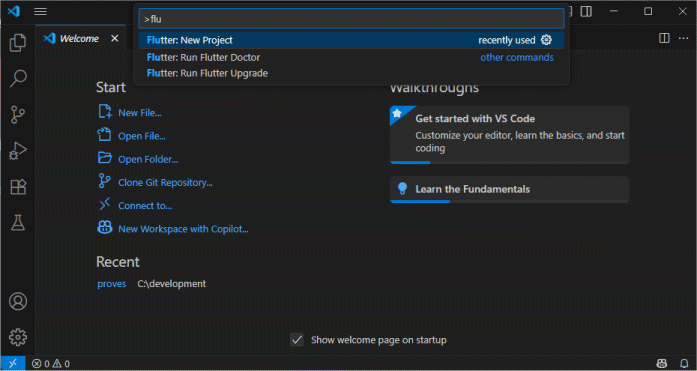This screenshot has height=371, width=697.
Task: Click the 'recently used' label
Action: pos(507,40)
